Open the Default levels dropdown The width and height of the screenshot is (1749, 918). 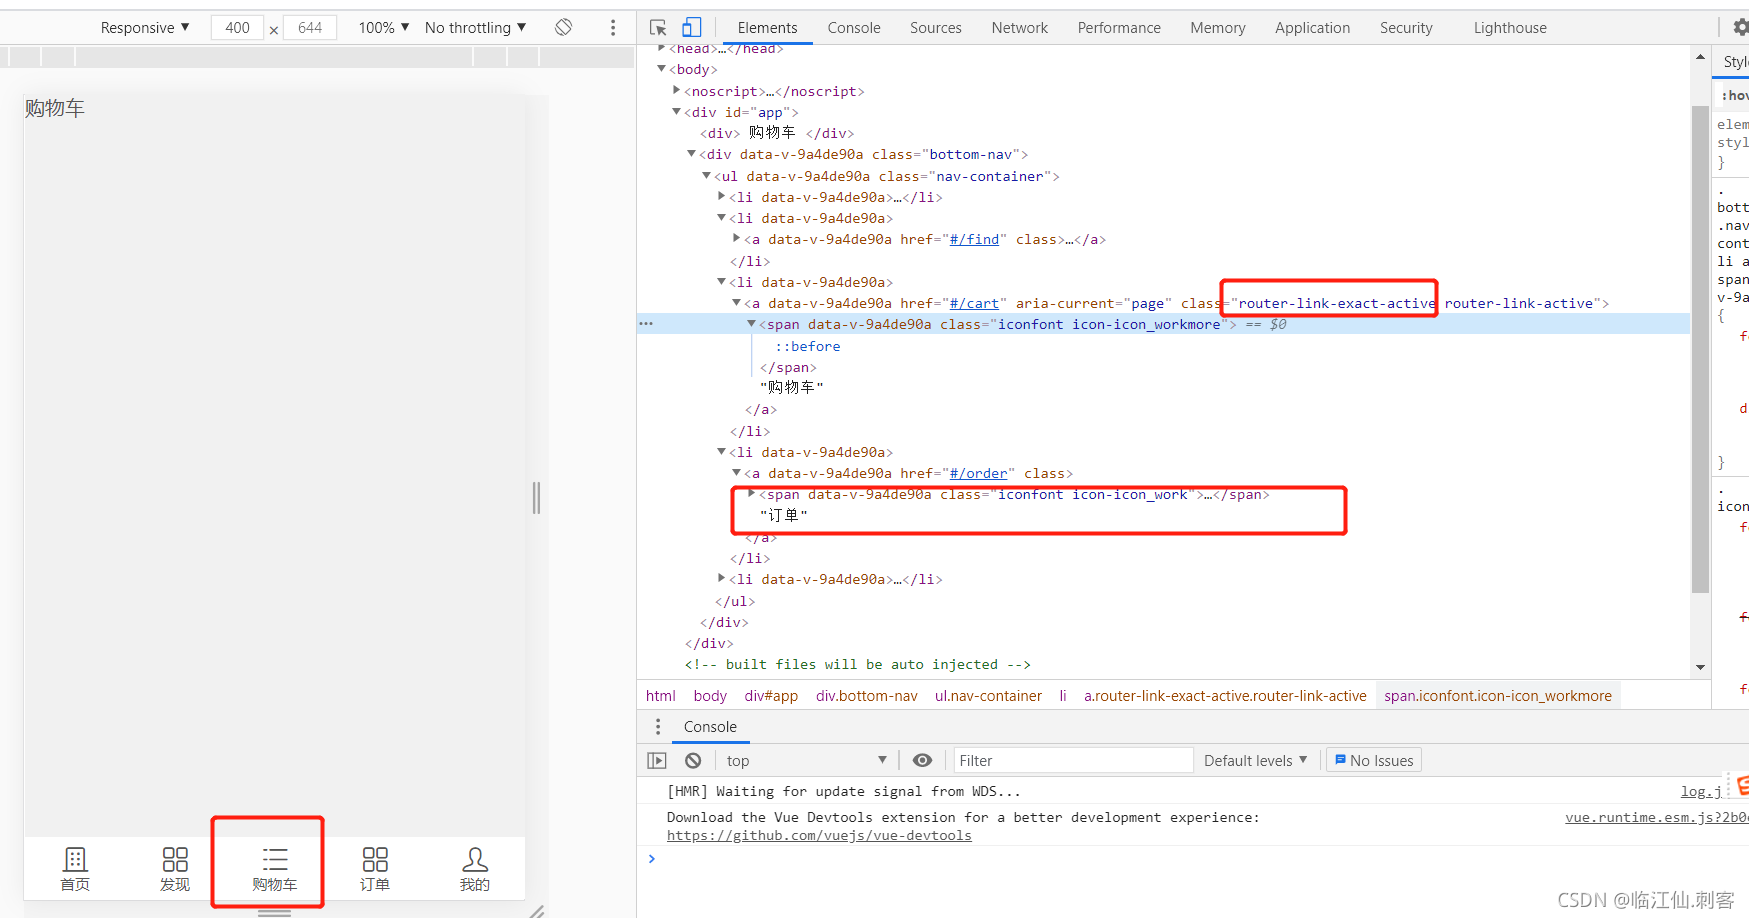point(1255,761)
